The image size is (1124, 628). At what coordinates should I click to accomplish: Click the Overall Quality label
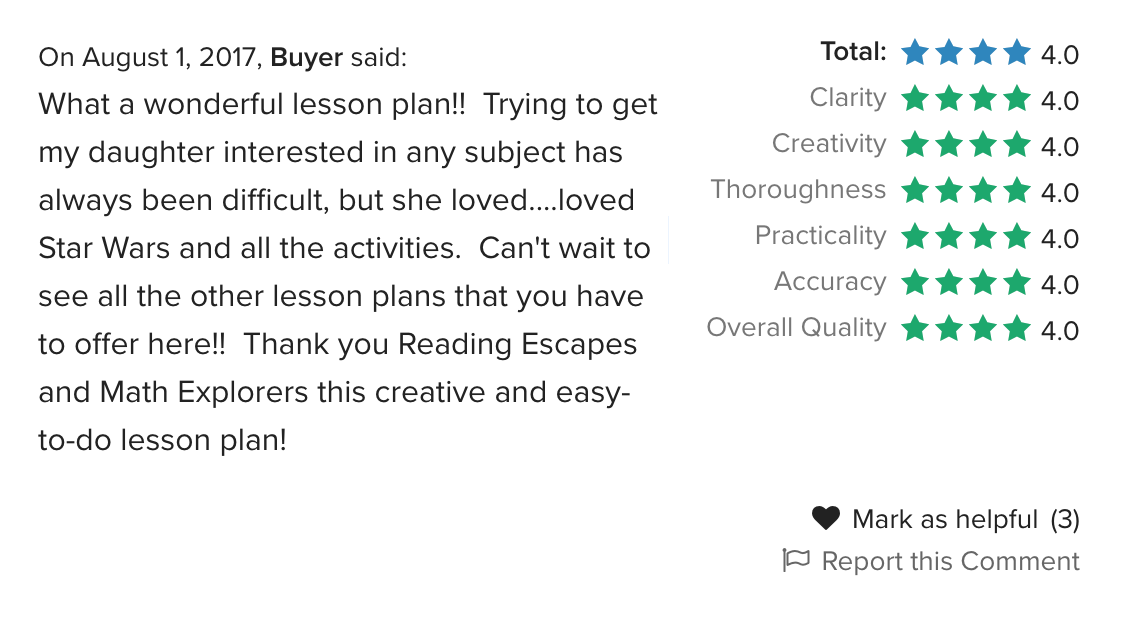click(796, 328)
